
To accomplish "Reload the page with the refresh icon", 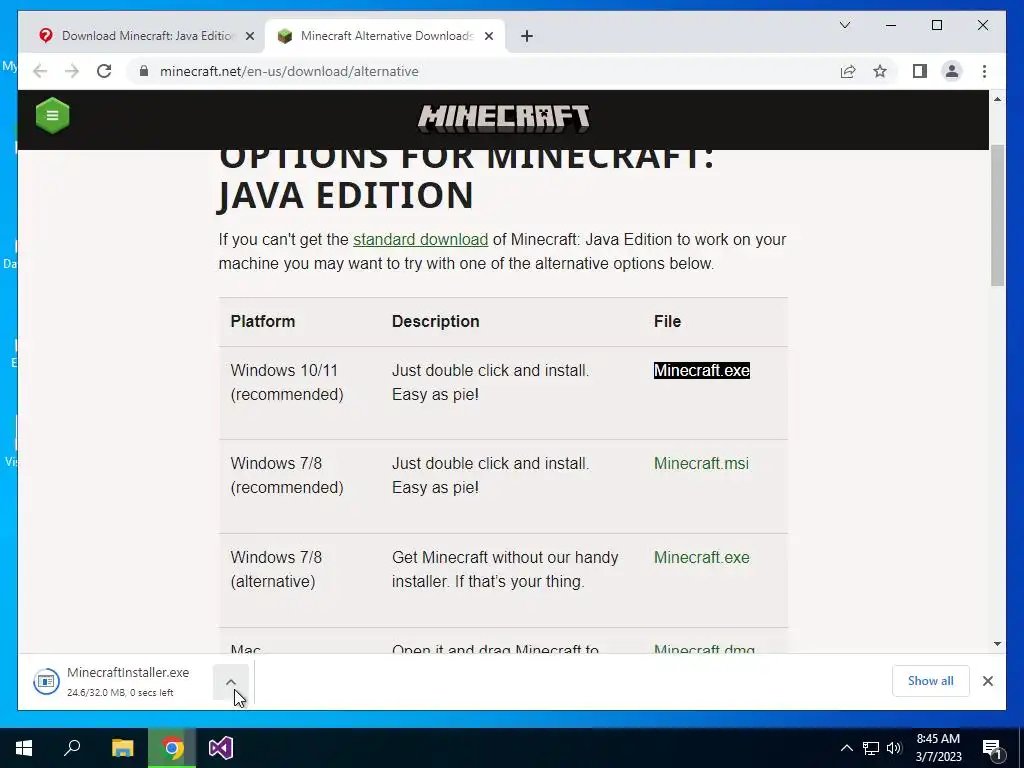I will click(x=104, y=71).
